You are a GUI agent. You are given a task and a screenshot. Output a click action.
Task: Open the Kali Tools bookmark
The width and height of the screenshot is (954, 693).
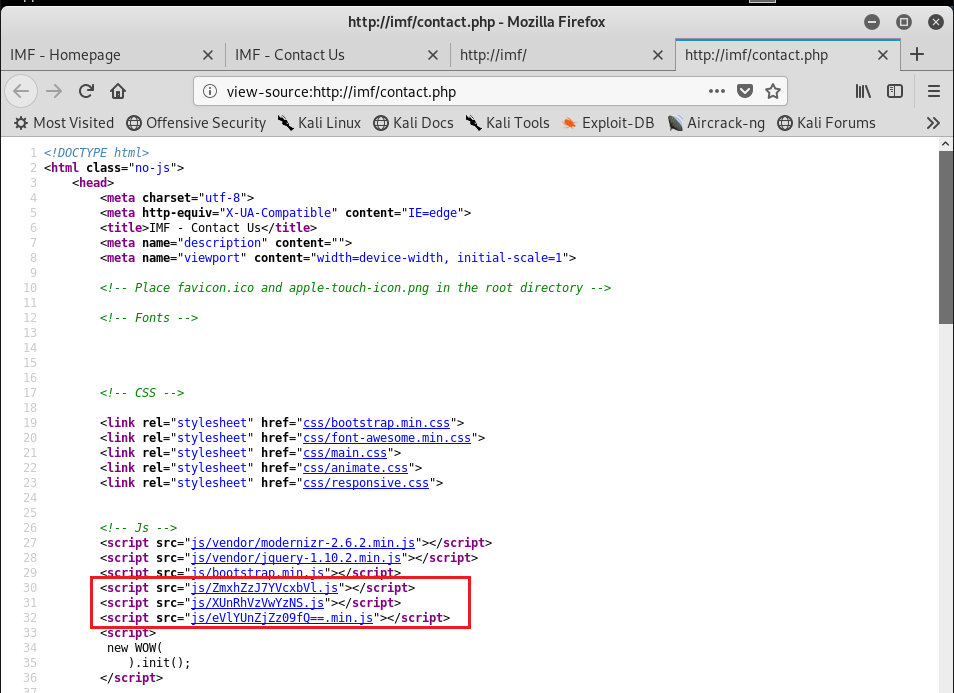[x=507, y=123]
